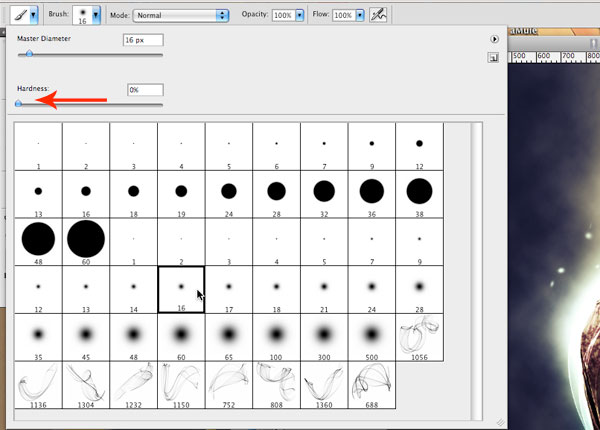Image resolution: width=600 pixels, height=430 pixels.
Task: Click the Opacity value field
Action: pos(283,15)
